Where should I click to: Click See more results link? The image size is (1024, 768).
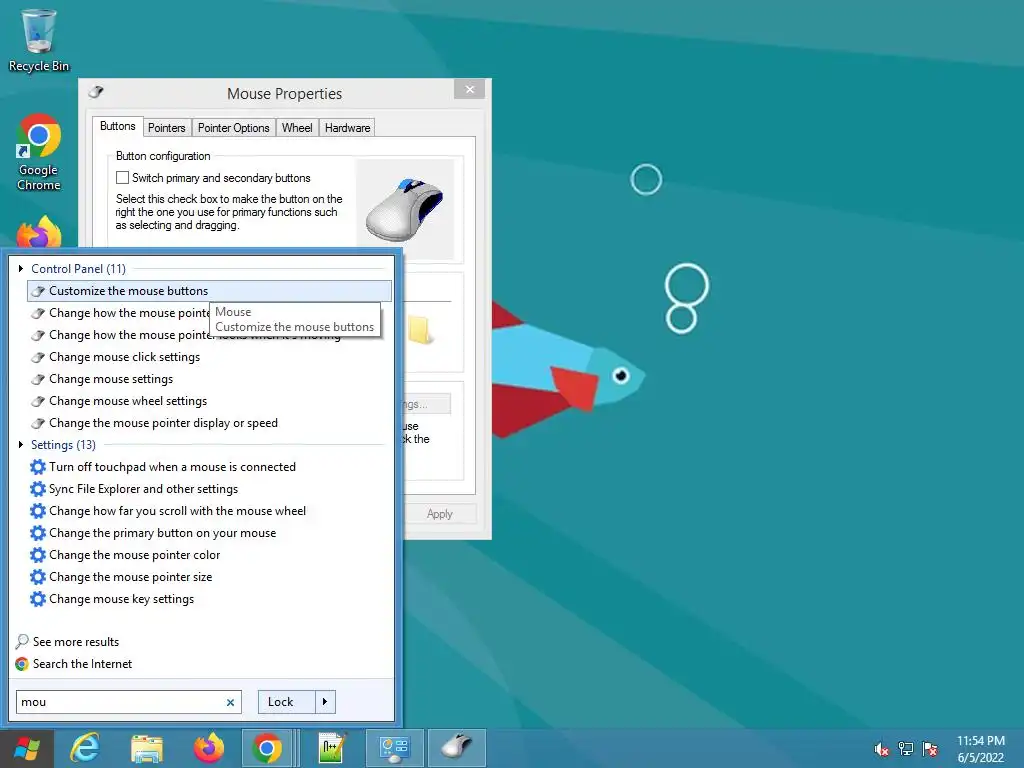[x=76, y=642]
